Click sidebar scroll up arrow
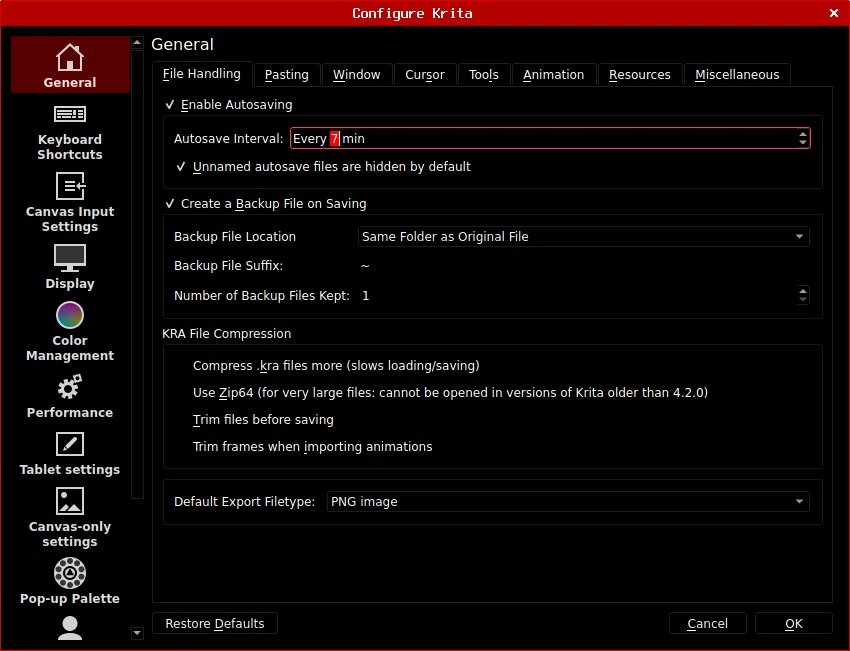This screenshot has width=850, height=651. tap(137, 42)
